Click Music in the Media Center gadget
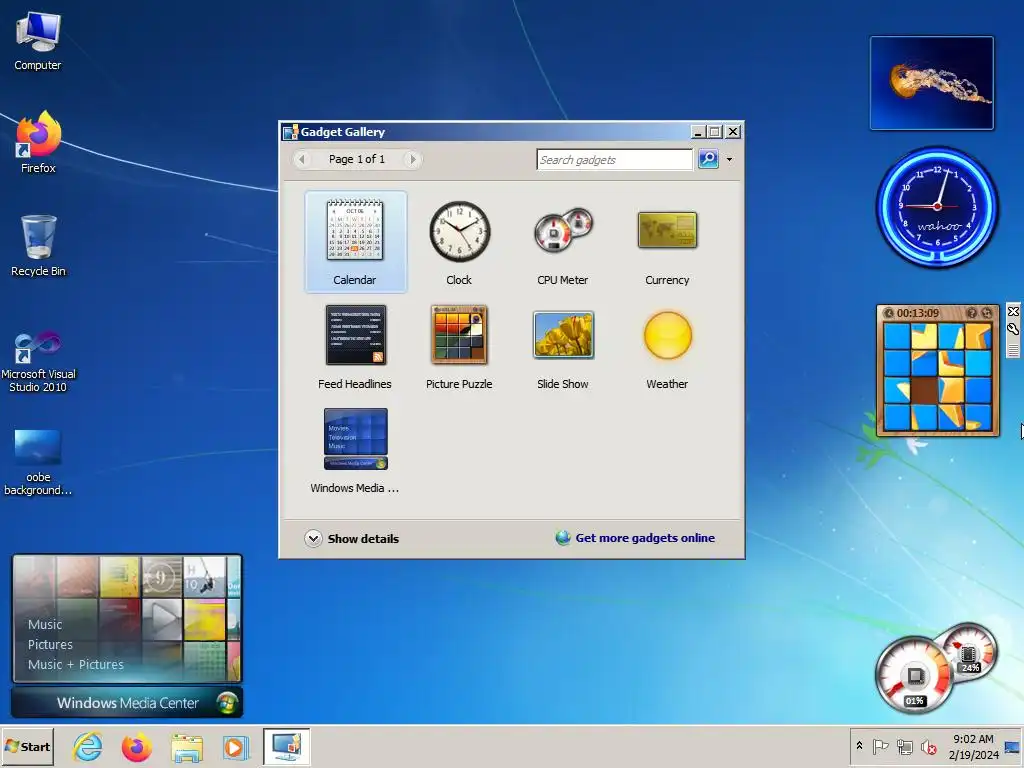The width and height of the screenshot is (1024, 768). (x=45, y=624)
